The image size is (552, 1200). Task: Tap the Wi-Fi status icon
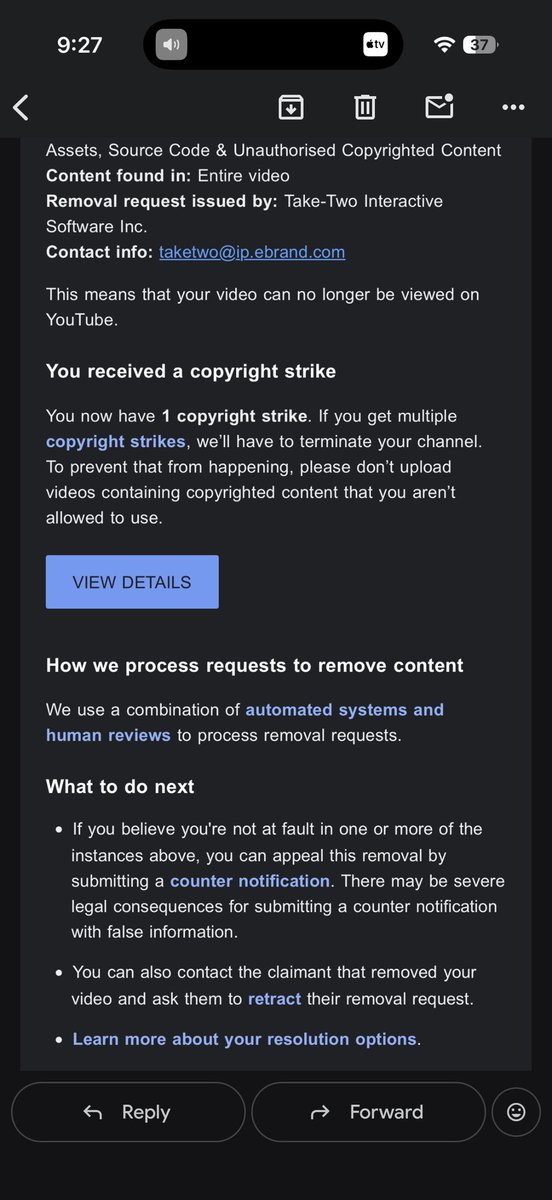tap(444, 45)
